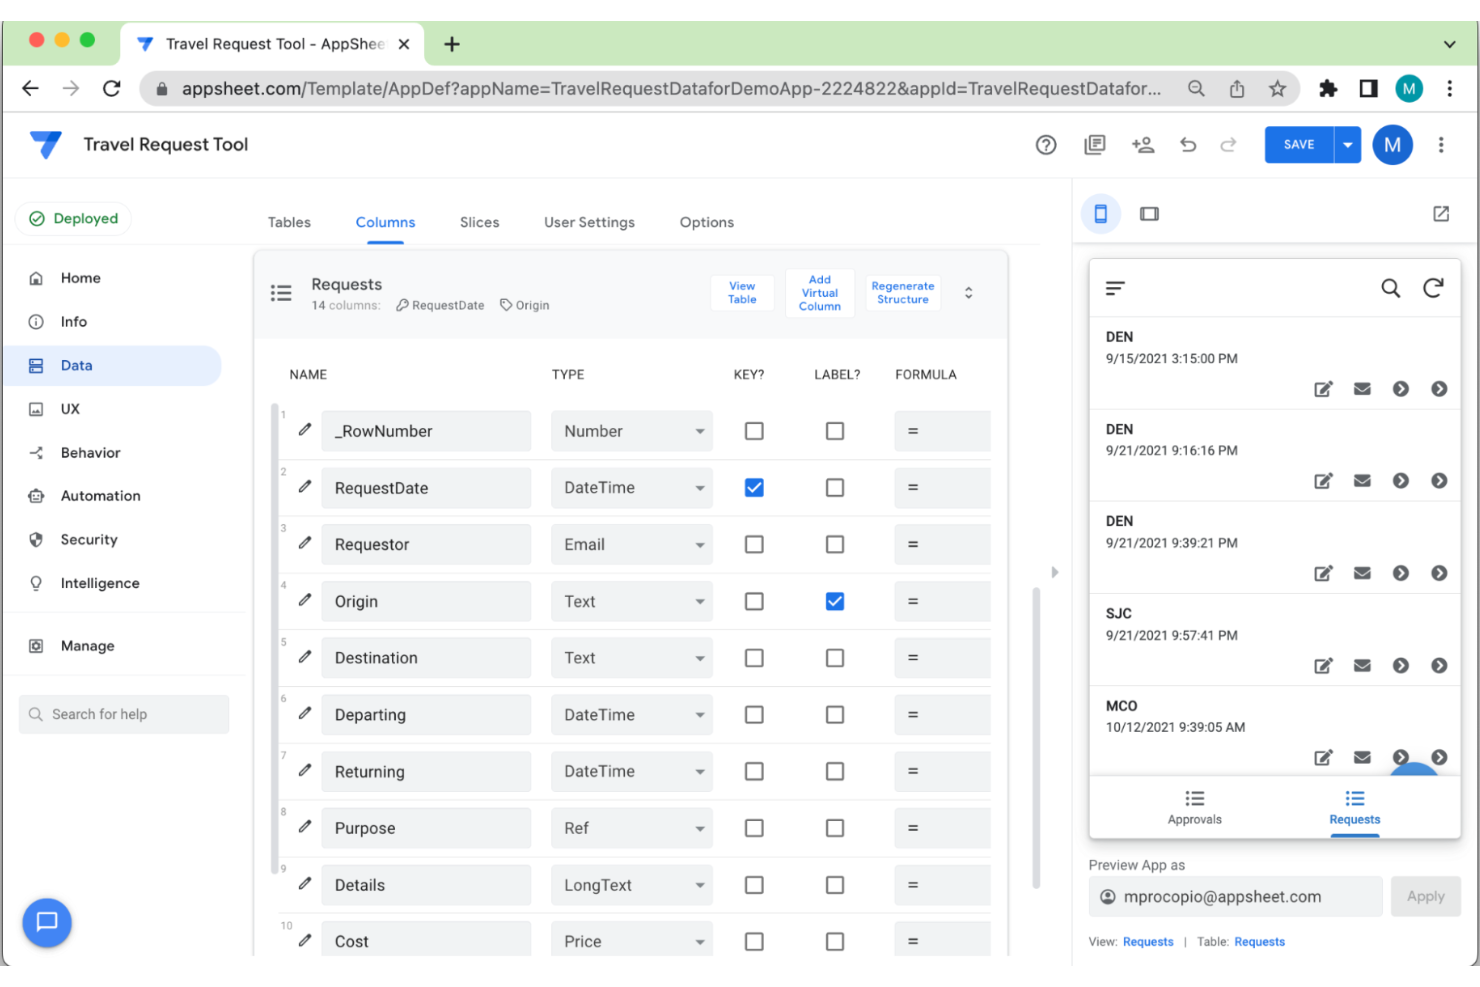
Task: Switch the preview to tablet view
Action: pos(1149,213)
